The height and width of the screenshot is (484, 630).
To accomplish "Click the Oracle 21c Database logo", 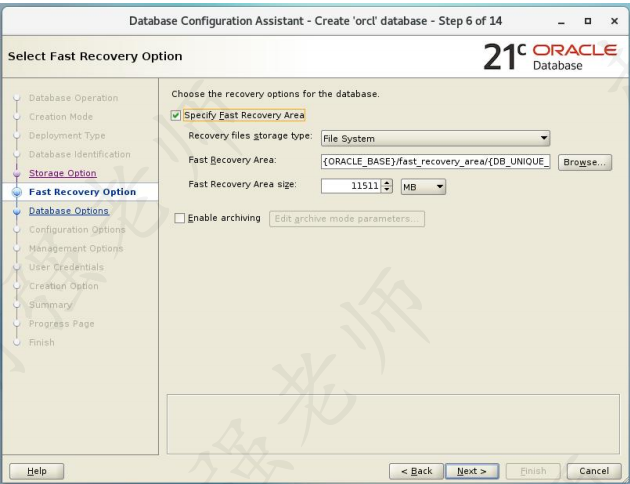I will coord(550,57).
